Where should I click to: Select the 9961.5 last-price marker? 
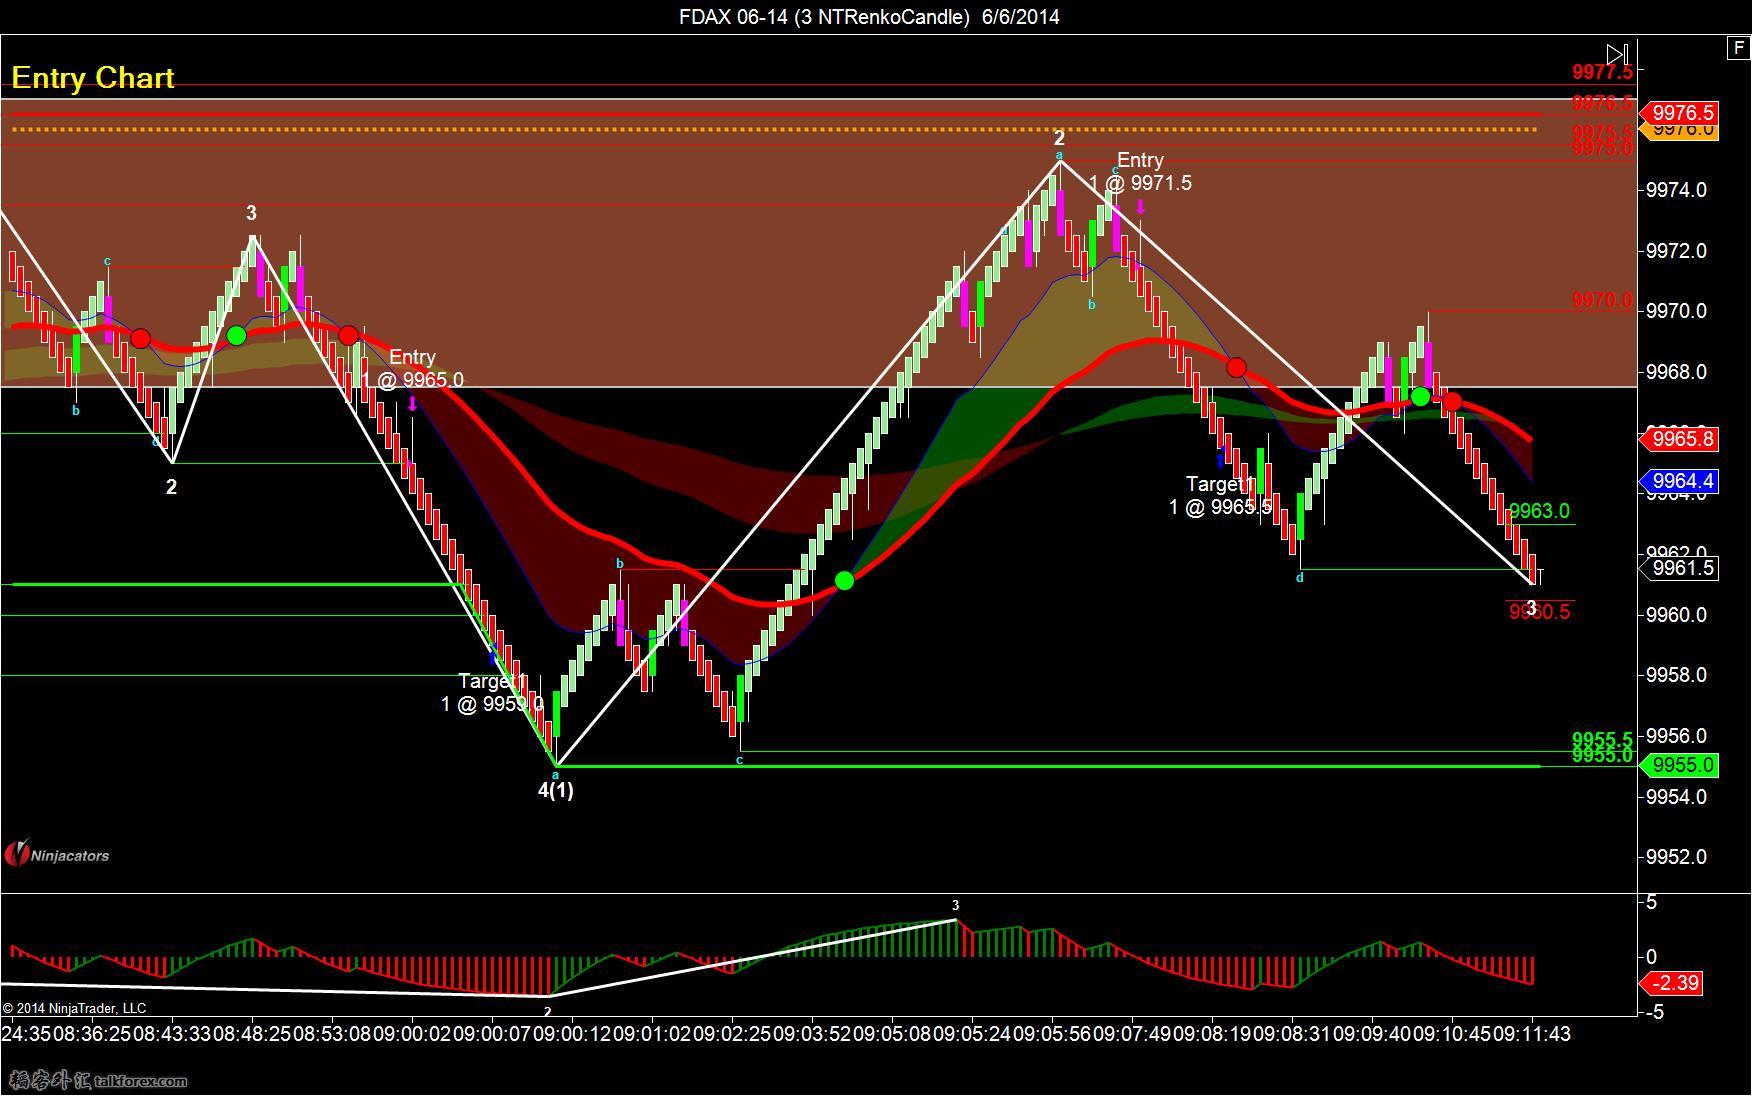click(x=1680, y=568)
